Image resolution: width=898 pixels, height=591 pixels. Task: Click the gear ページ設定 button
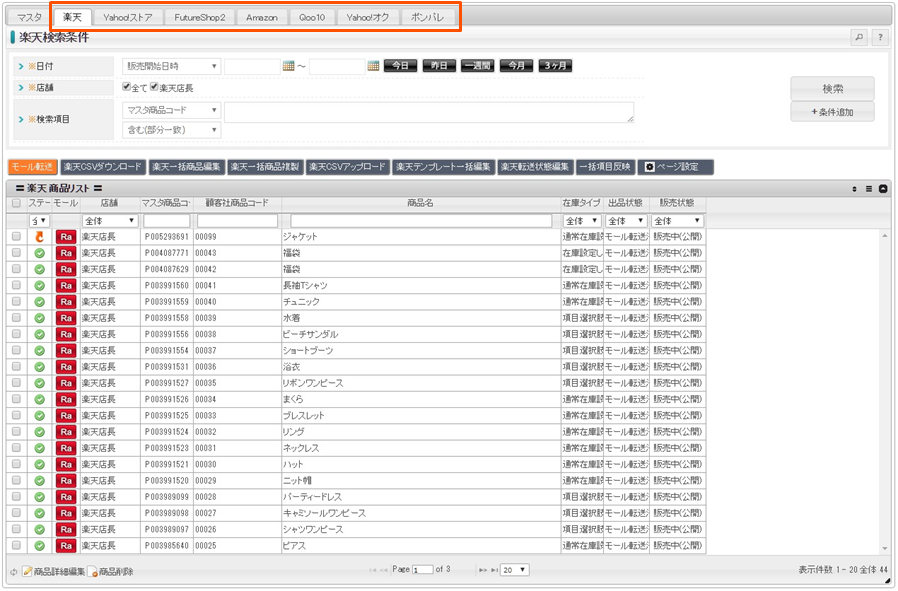pyautogui.click(x=676, y=167)
